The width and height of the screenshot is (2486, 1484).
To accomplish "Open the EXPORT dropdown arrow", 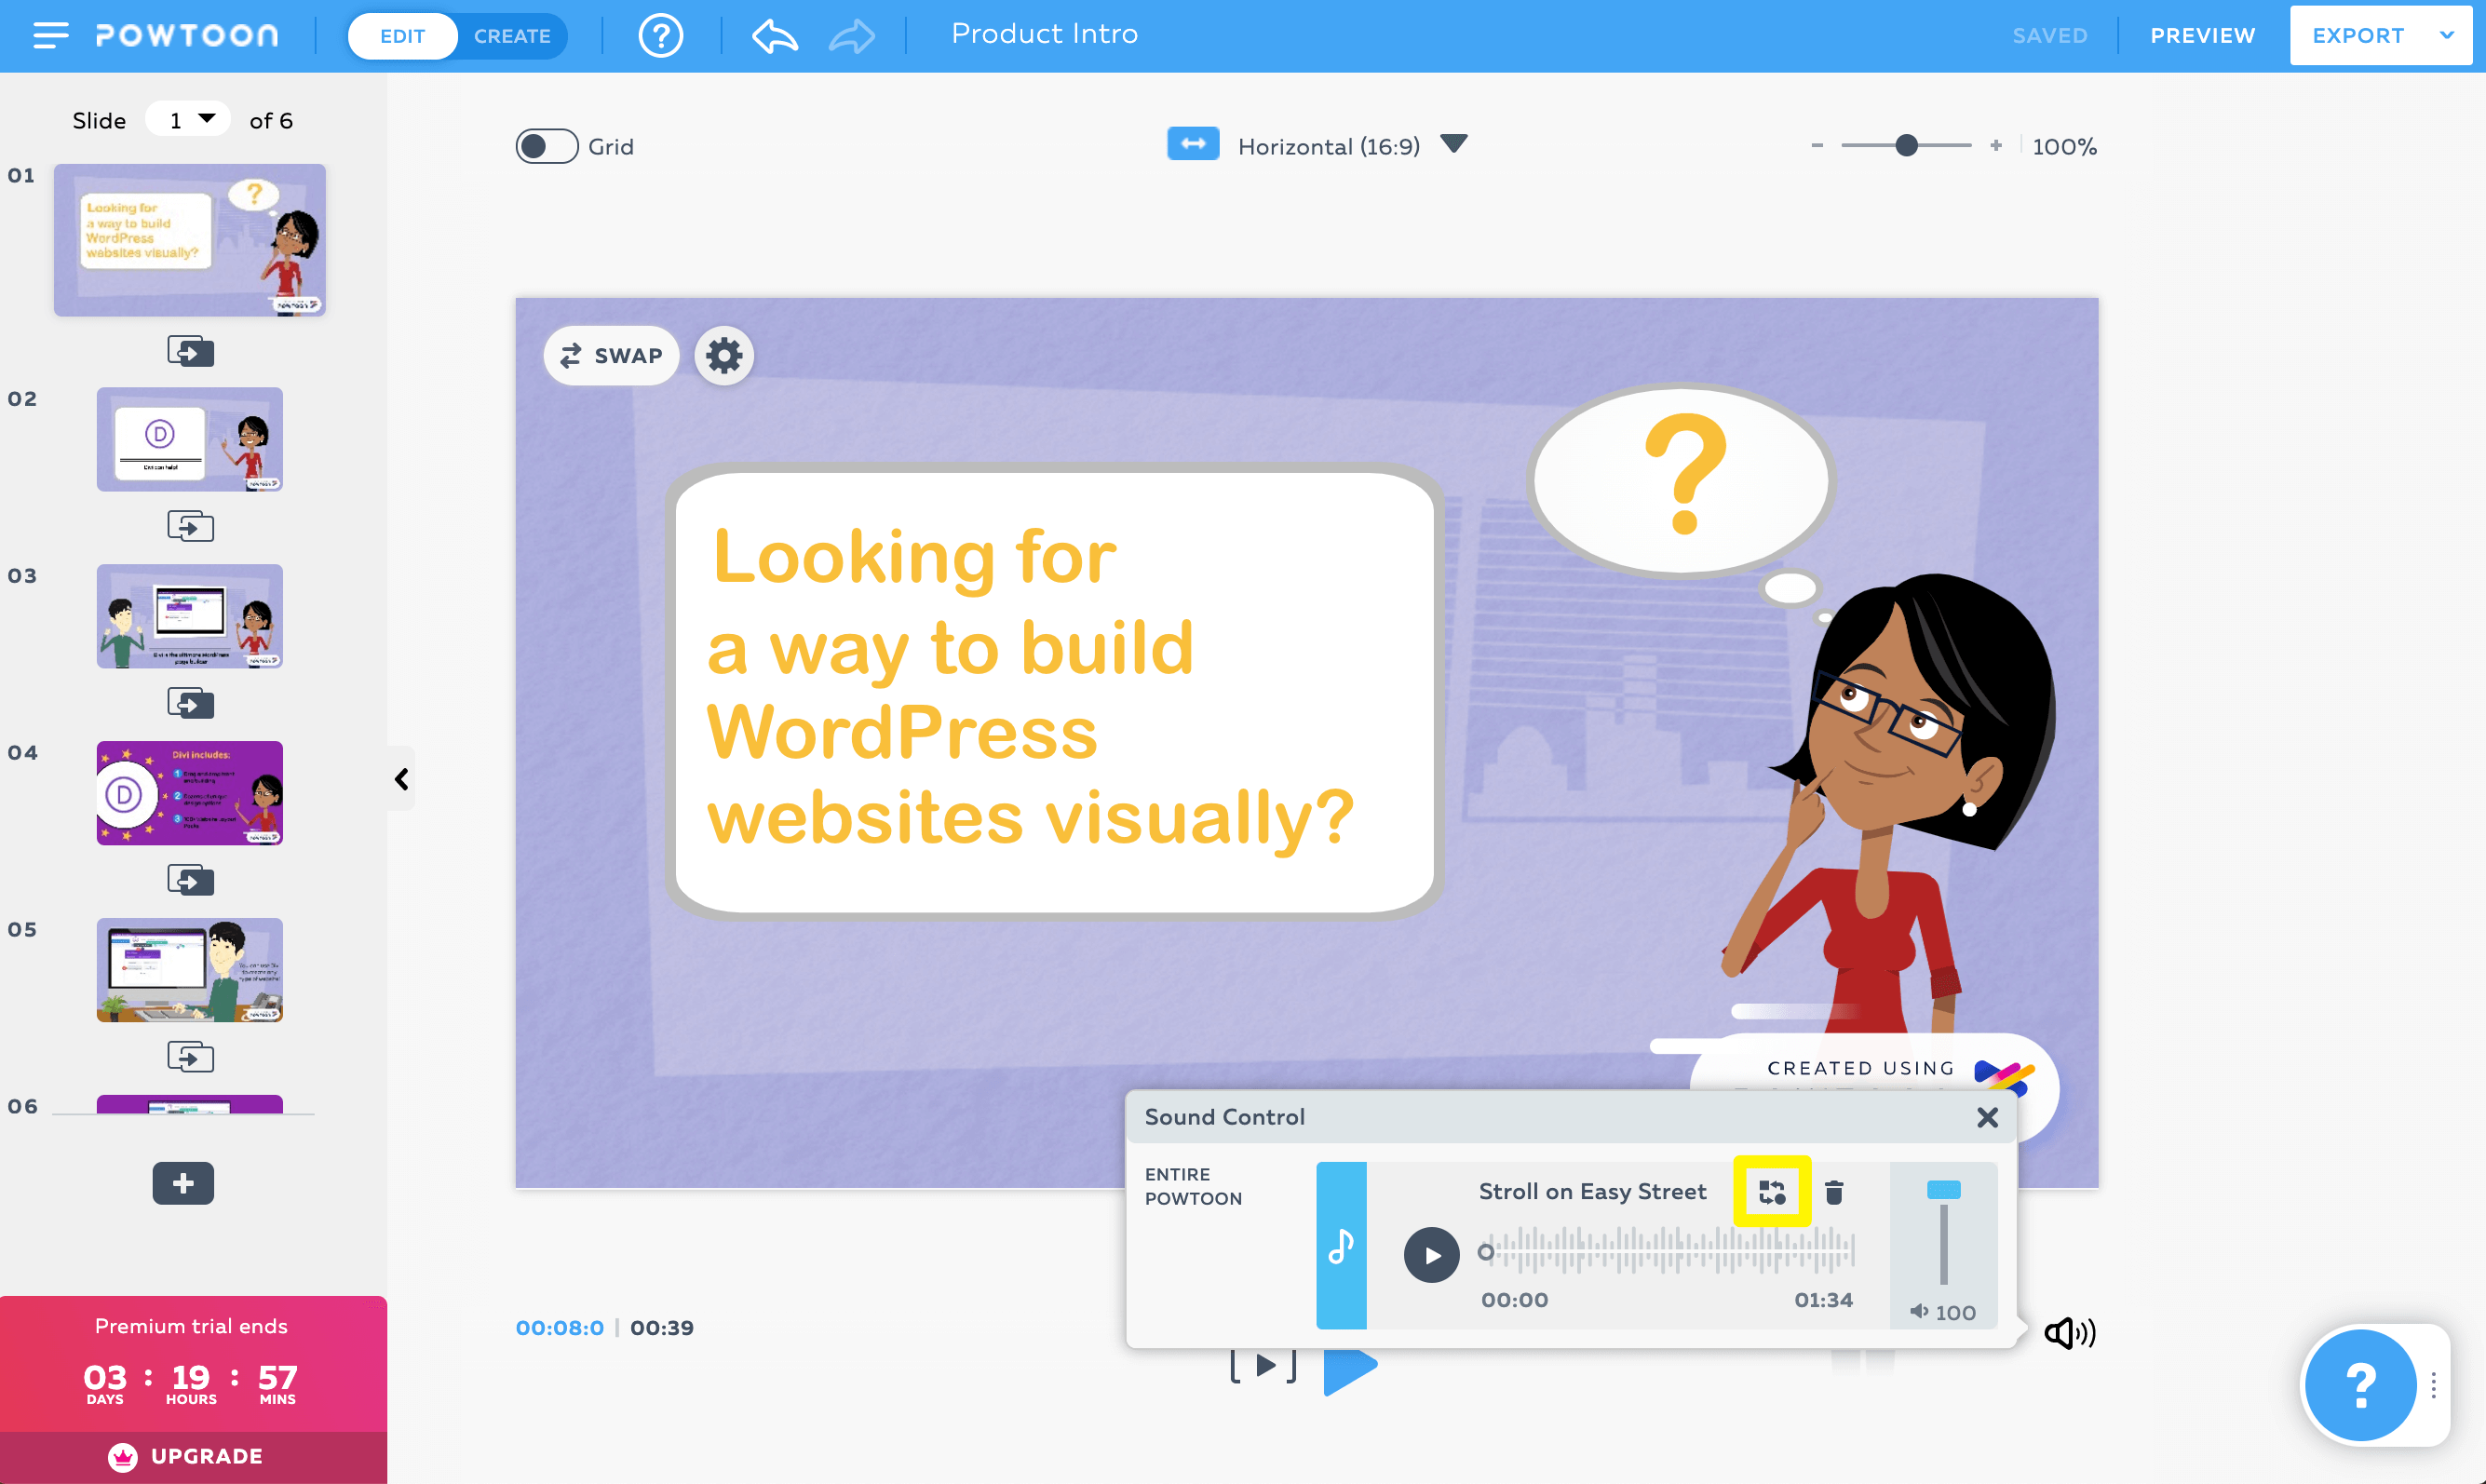I will point(2446,36).
